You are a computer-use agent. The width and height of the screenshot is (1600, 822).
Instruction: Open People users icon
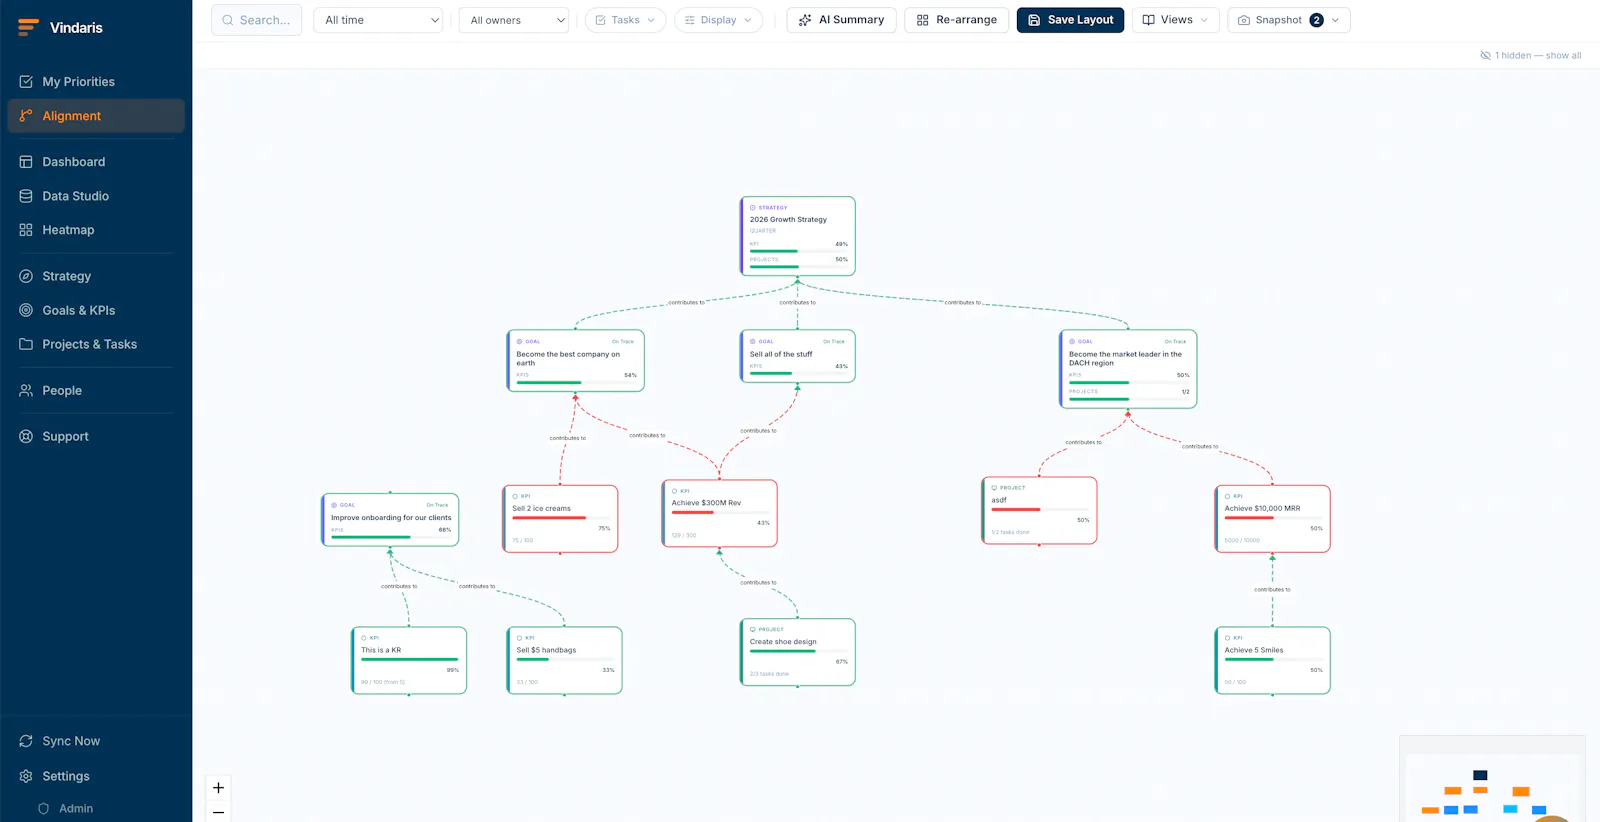26,390
